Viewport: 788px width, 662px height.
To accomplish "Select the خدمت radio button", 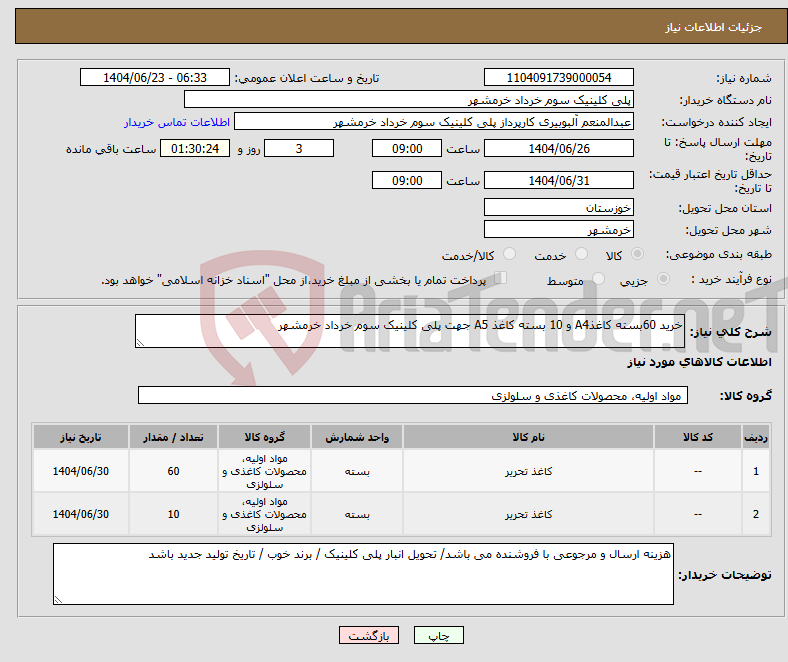I will coord(581,254).
